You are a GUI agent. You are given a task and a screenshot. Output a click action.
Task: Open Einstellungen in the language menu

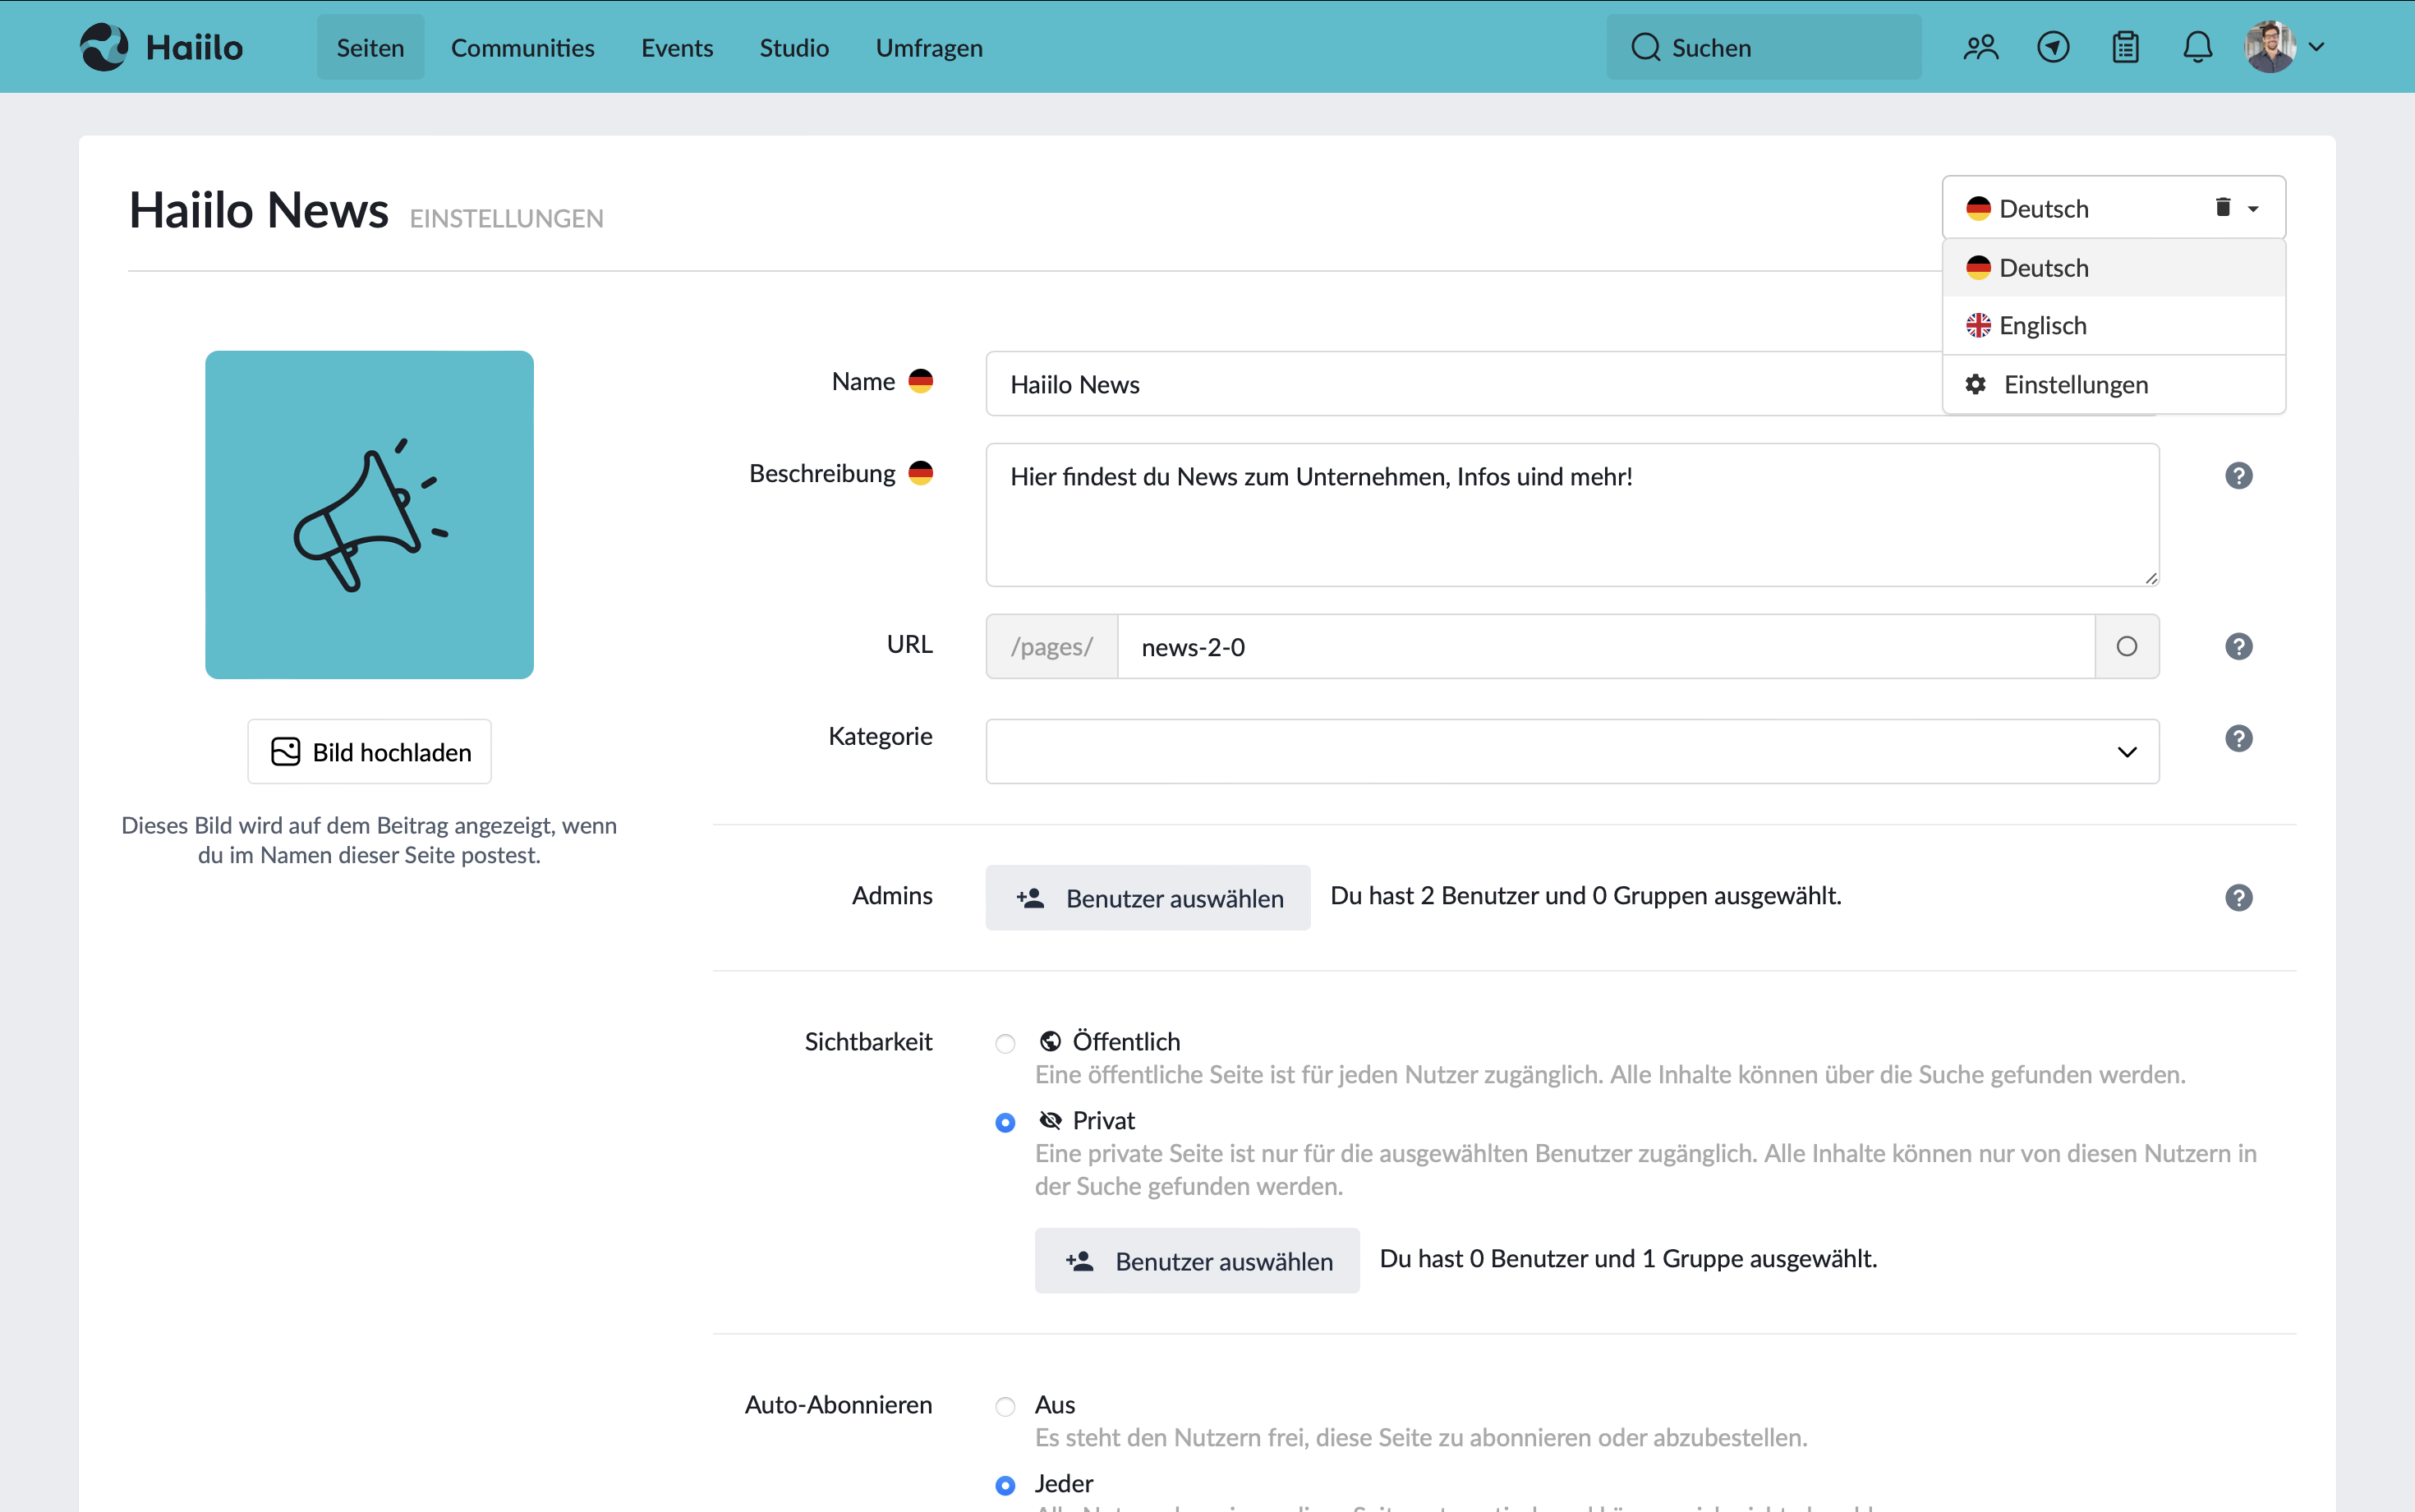click(x=2113, y=384)
